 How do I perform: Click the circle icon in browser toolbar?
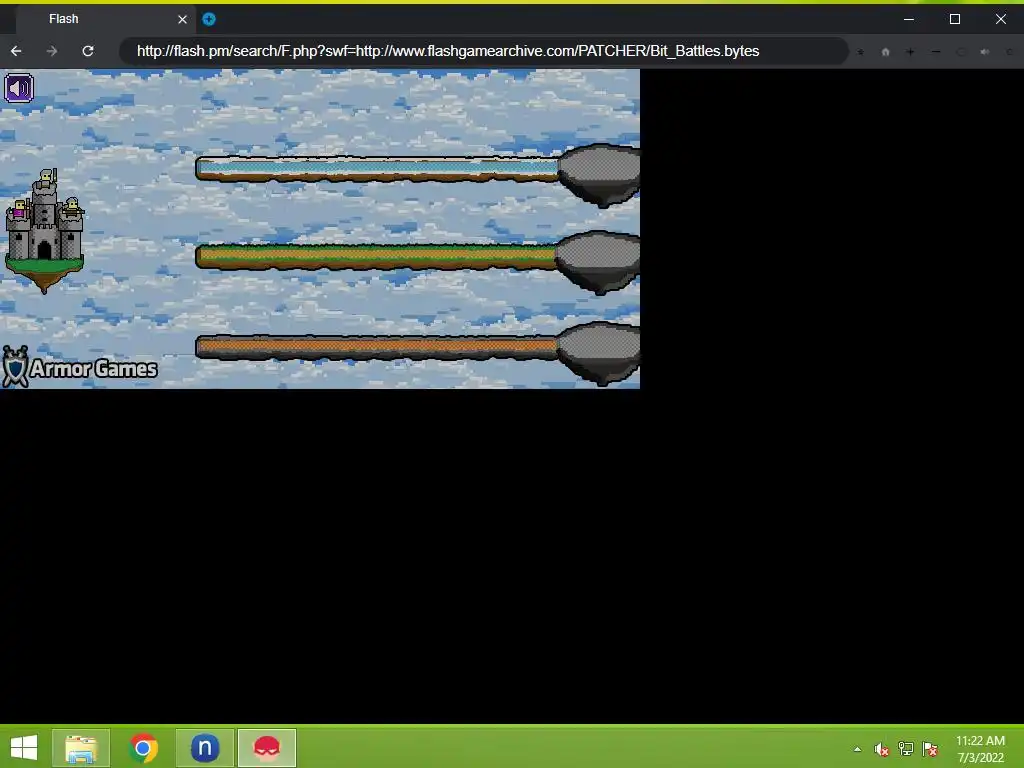tap(960, 52)
